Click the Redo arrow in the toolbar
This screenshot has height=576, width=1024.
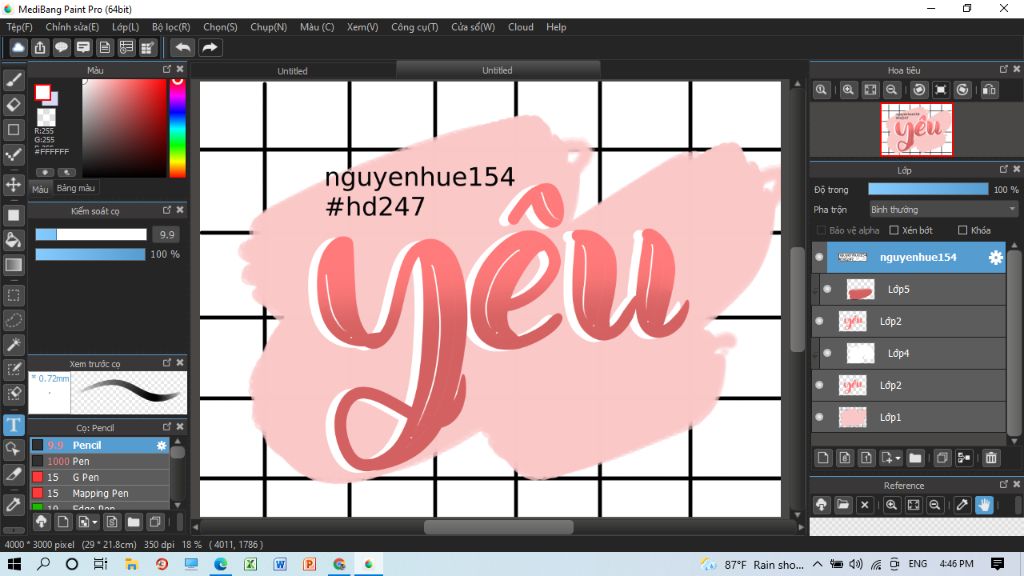(210, 48)
